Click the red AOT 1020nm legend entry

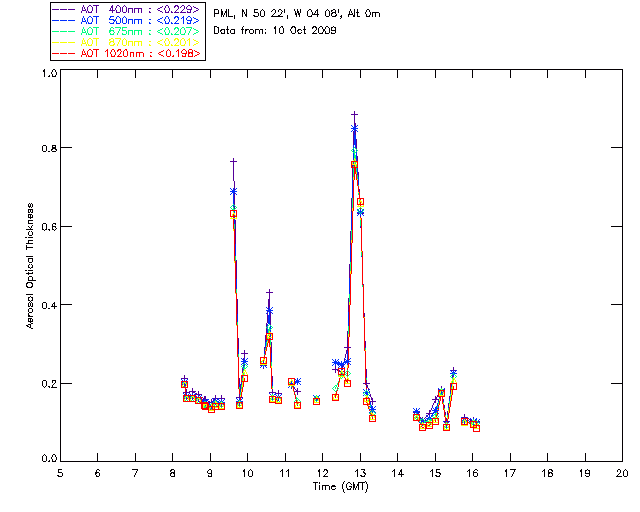[x=140, y=54]
